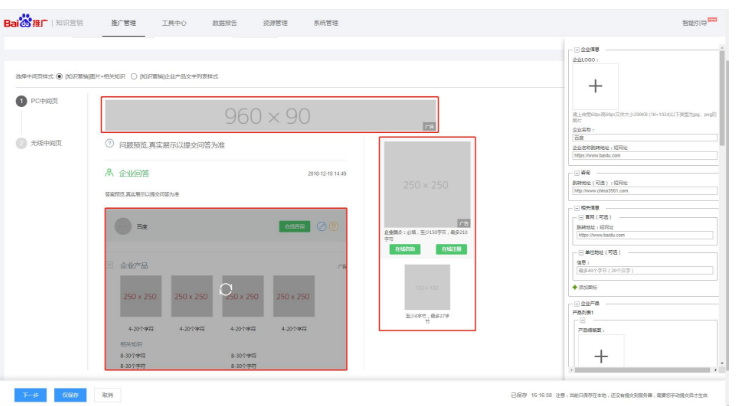Click the 取消 button
746x406 pixels.
107,394
